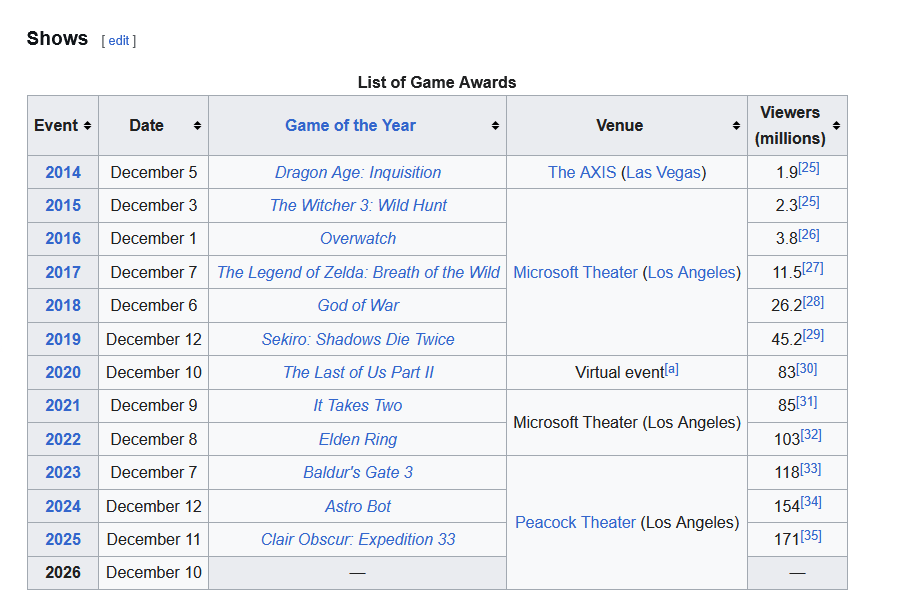Image resolution: width=899 pixels, height=607 pixels.
Task: Select the List of Game Awards caption
Action: pyautogui.click(x=437, y=83)
